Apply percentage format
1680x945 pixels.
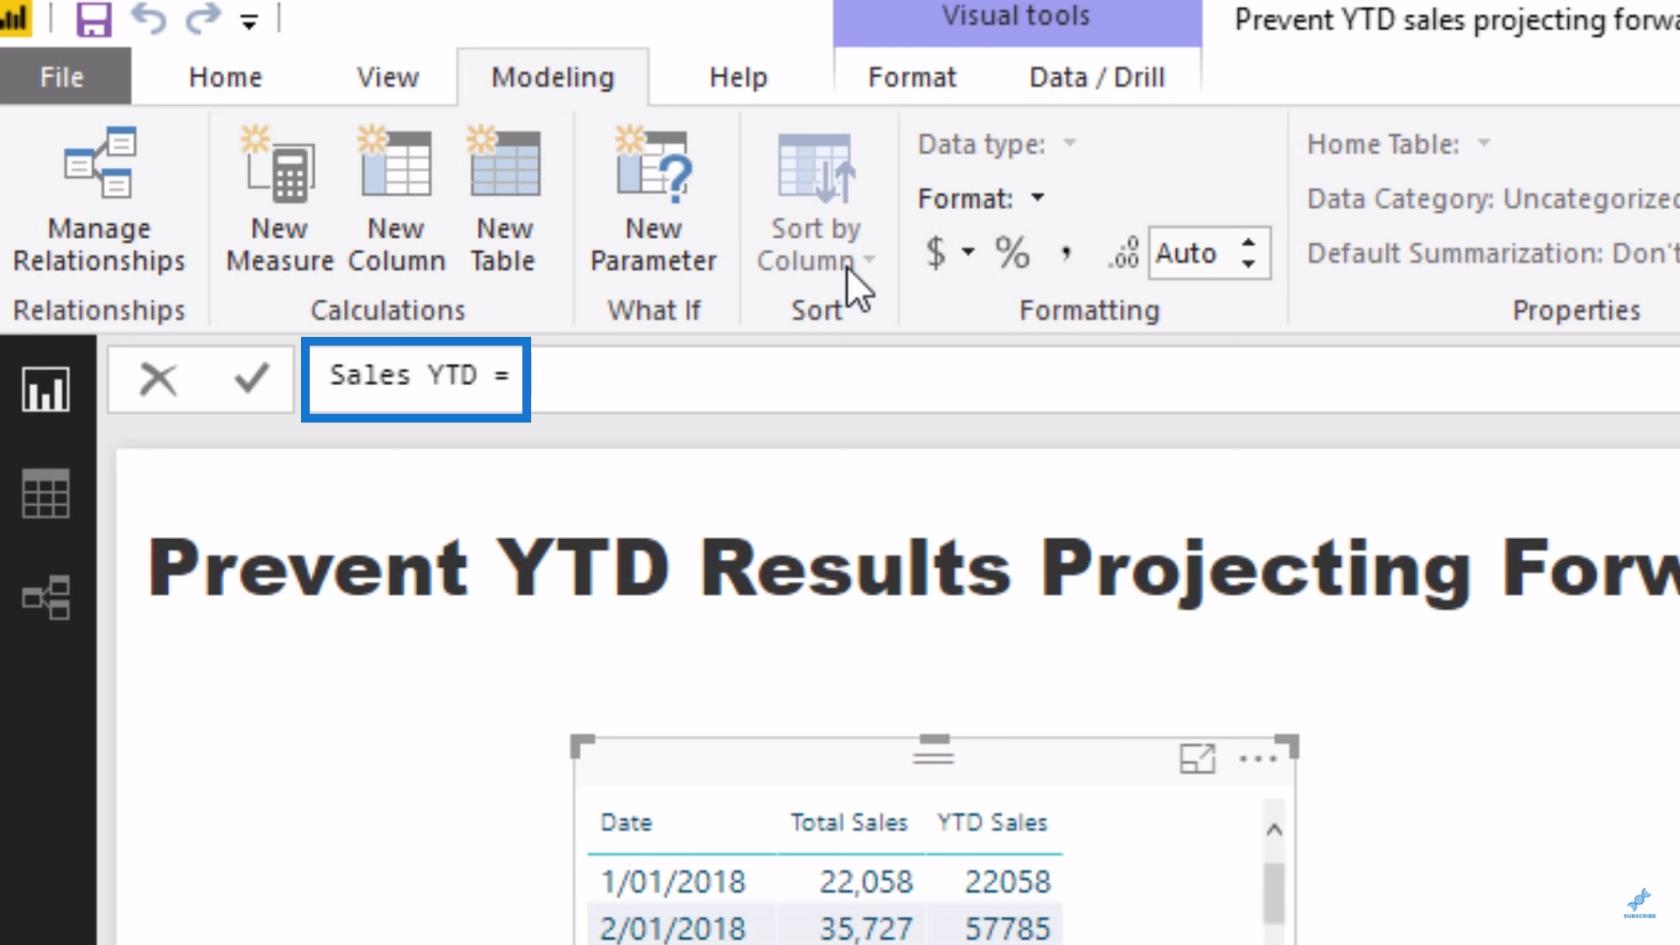[x=1012, y=252]
